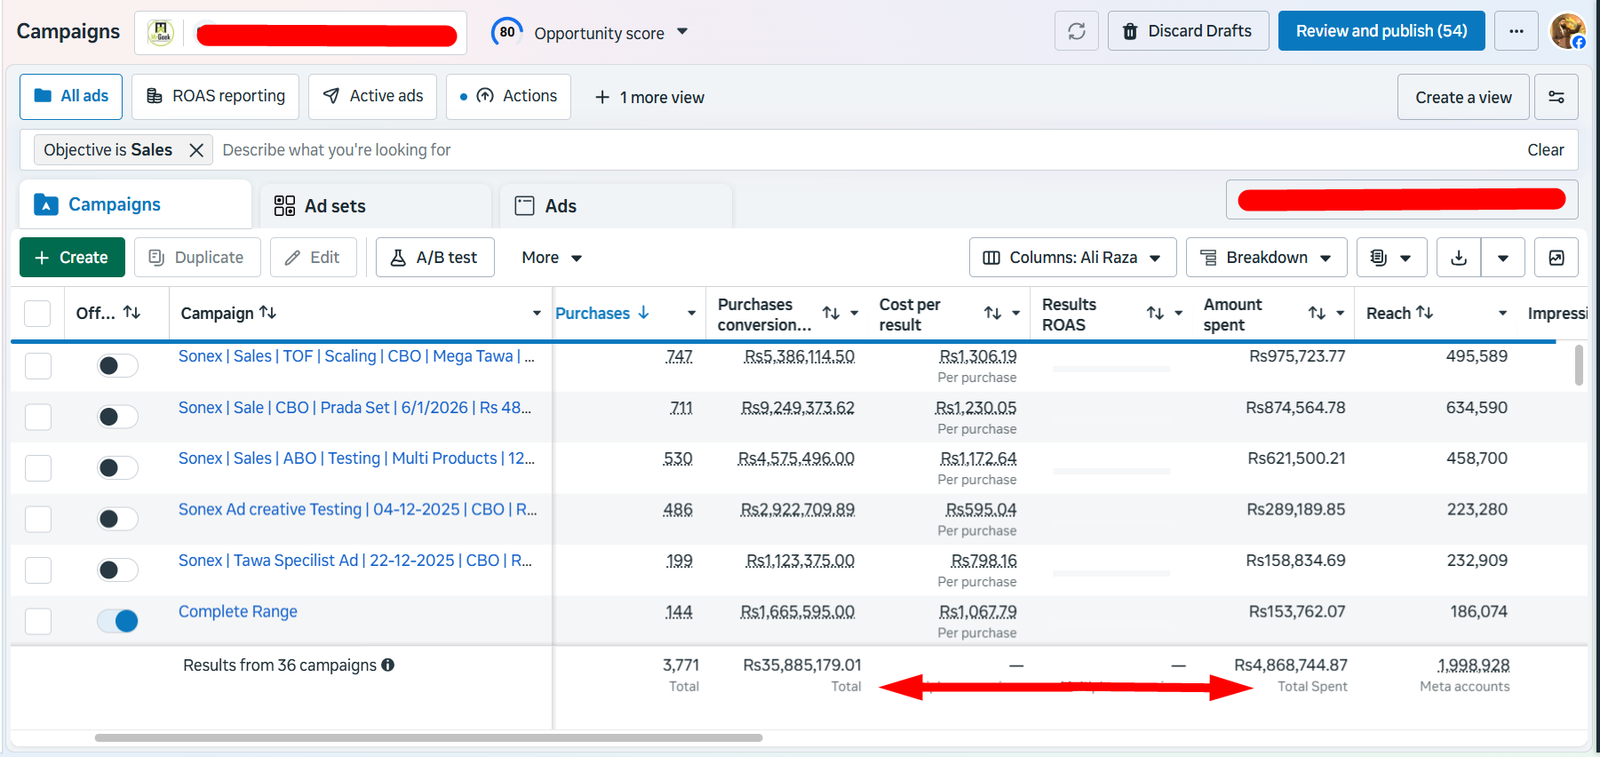
Task: Click the refresh icon button
Action: tap(1076, 31)
